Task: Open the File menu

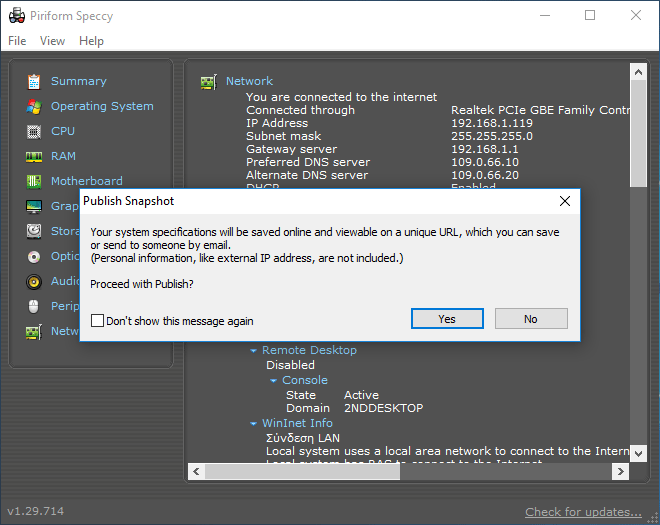Action: pos(17,41)
